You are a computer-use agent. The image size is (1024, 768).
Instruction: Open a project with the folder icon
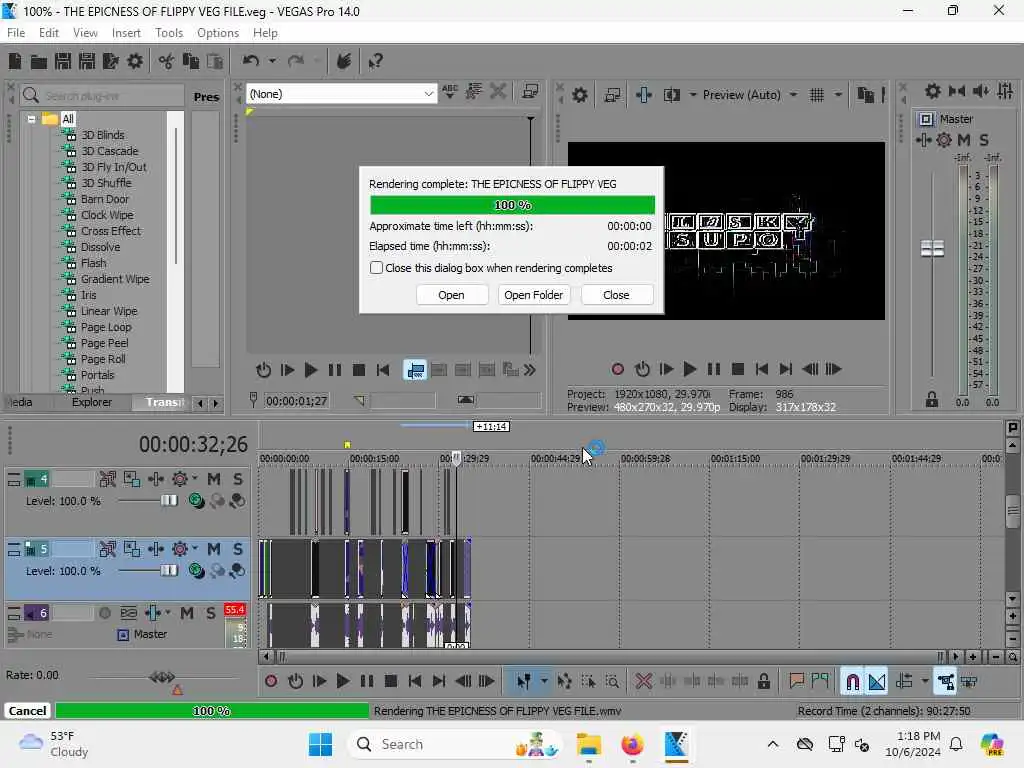tap(39, 61)
